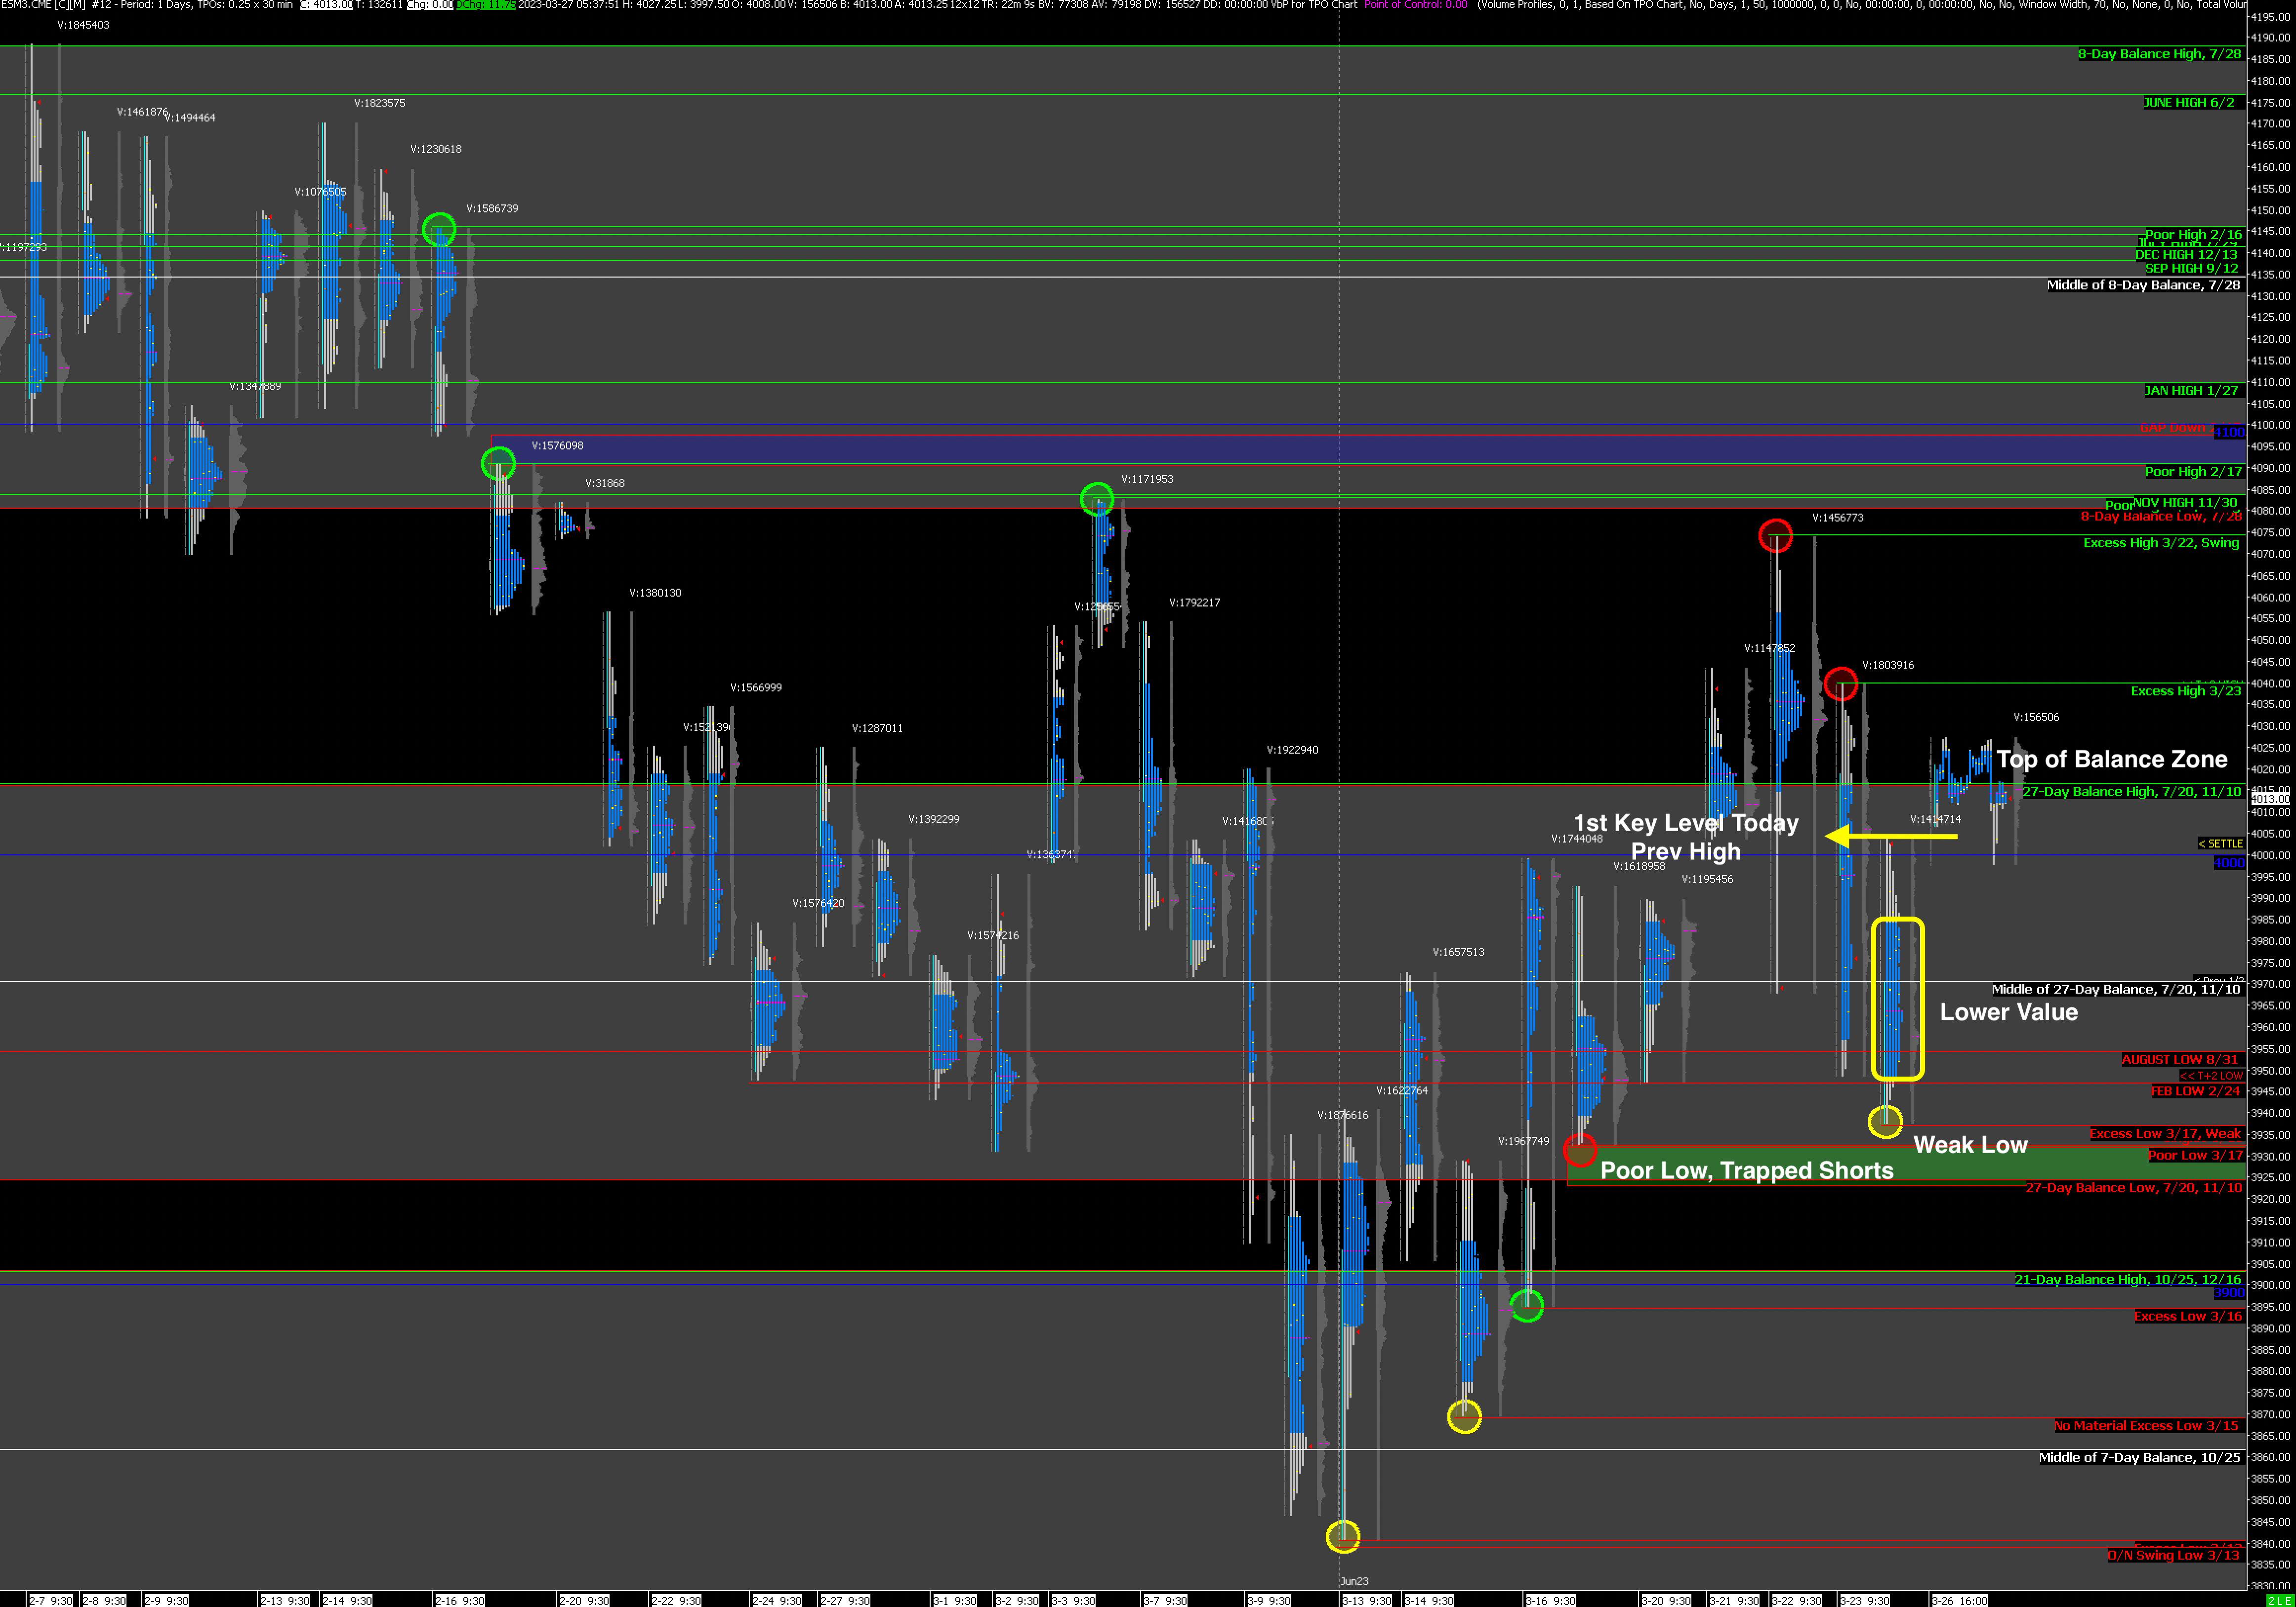The height and width of the screenshot is (1607, 2296).
Task: Click the 4100.00 price on the price scale
Action: pyautogui.click(x=2269, y=425)
